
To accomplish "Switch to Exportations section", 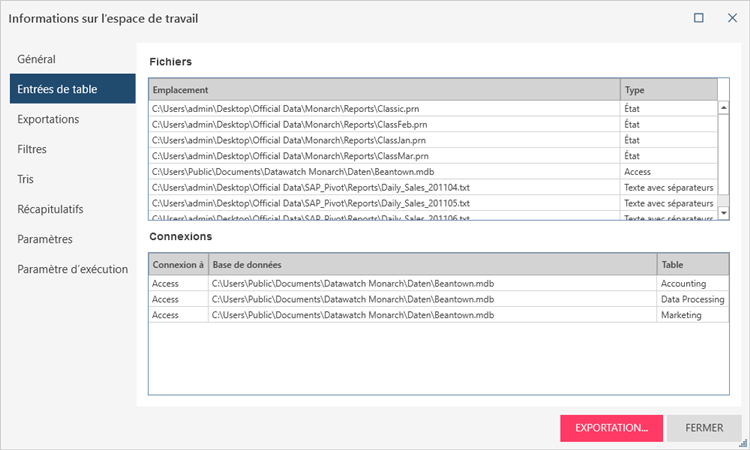I will [x=48, y=119].
